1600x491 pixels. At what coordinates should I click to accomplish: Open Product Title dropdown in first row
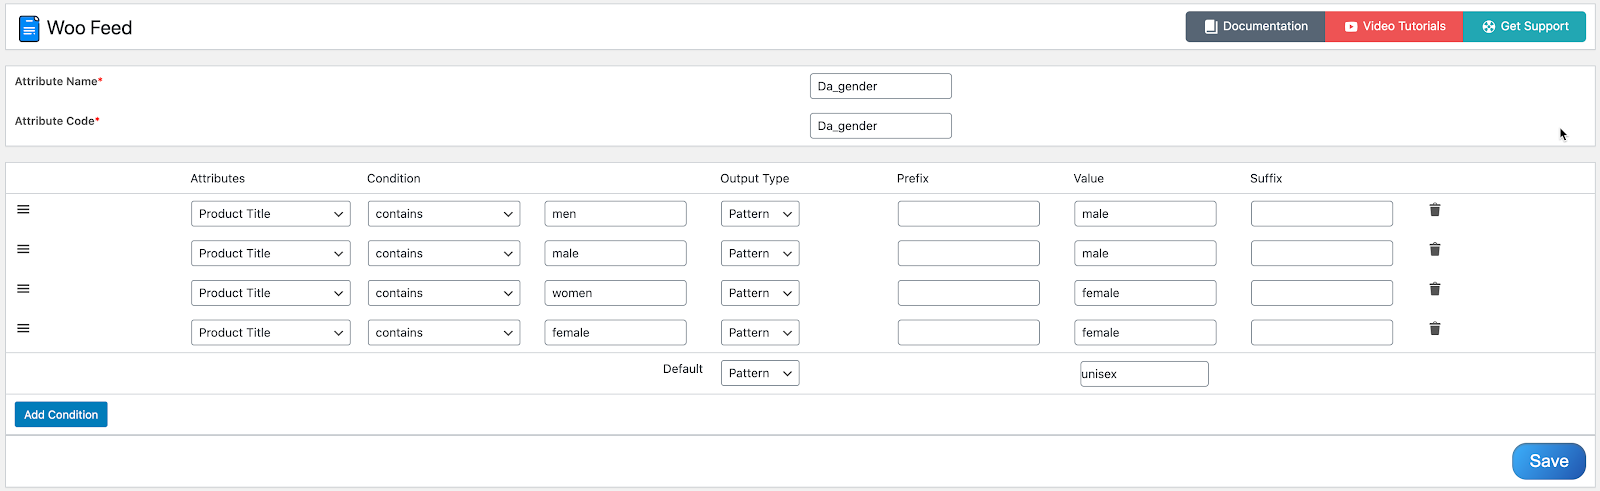(x=270, y=214)
